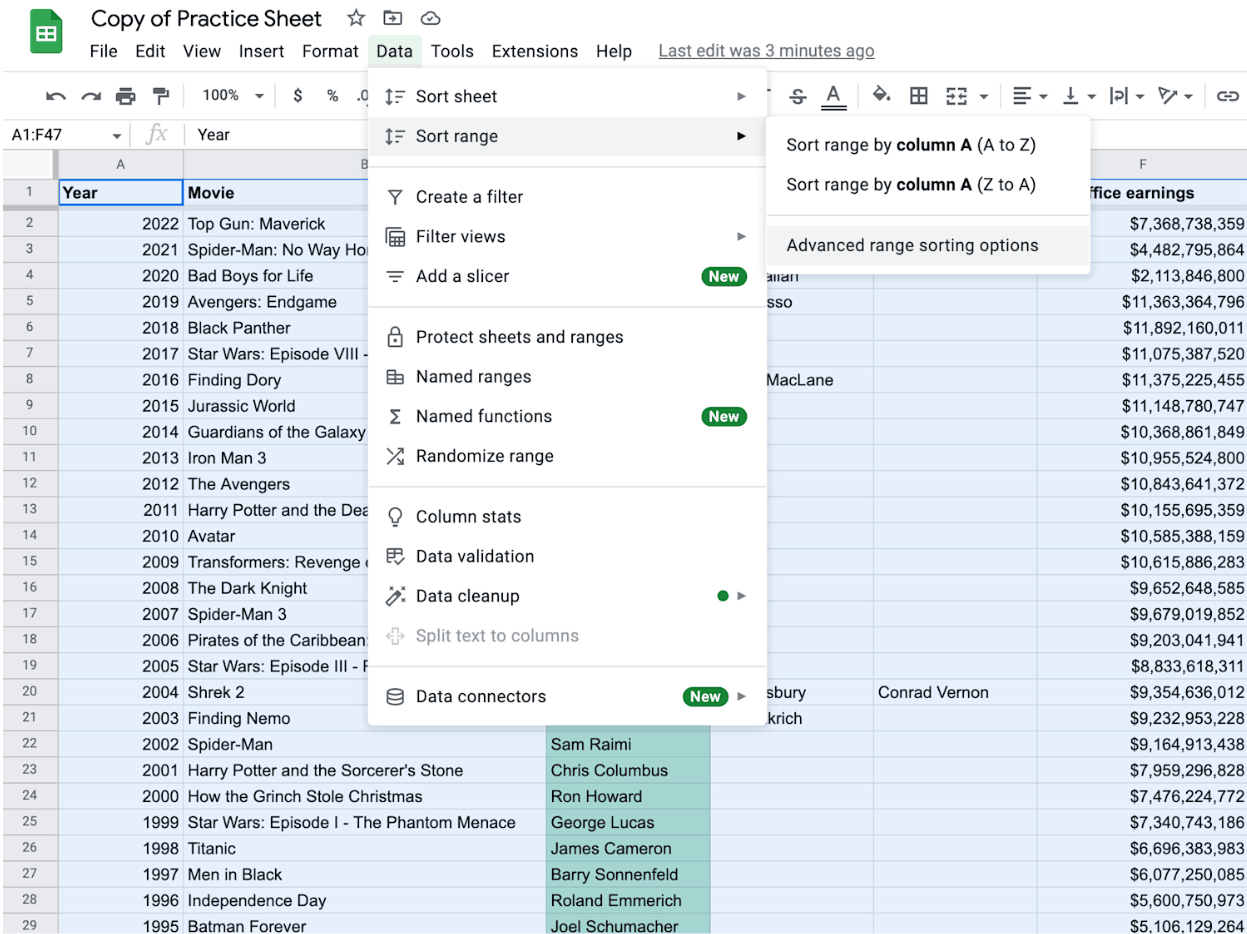This screenshot has width=1247, height=934.
Task: Format selection as currency
Action: point(297,96)
